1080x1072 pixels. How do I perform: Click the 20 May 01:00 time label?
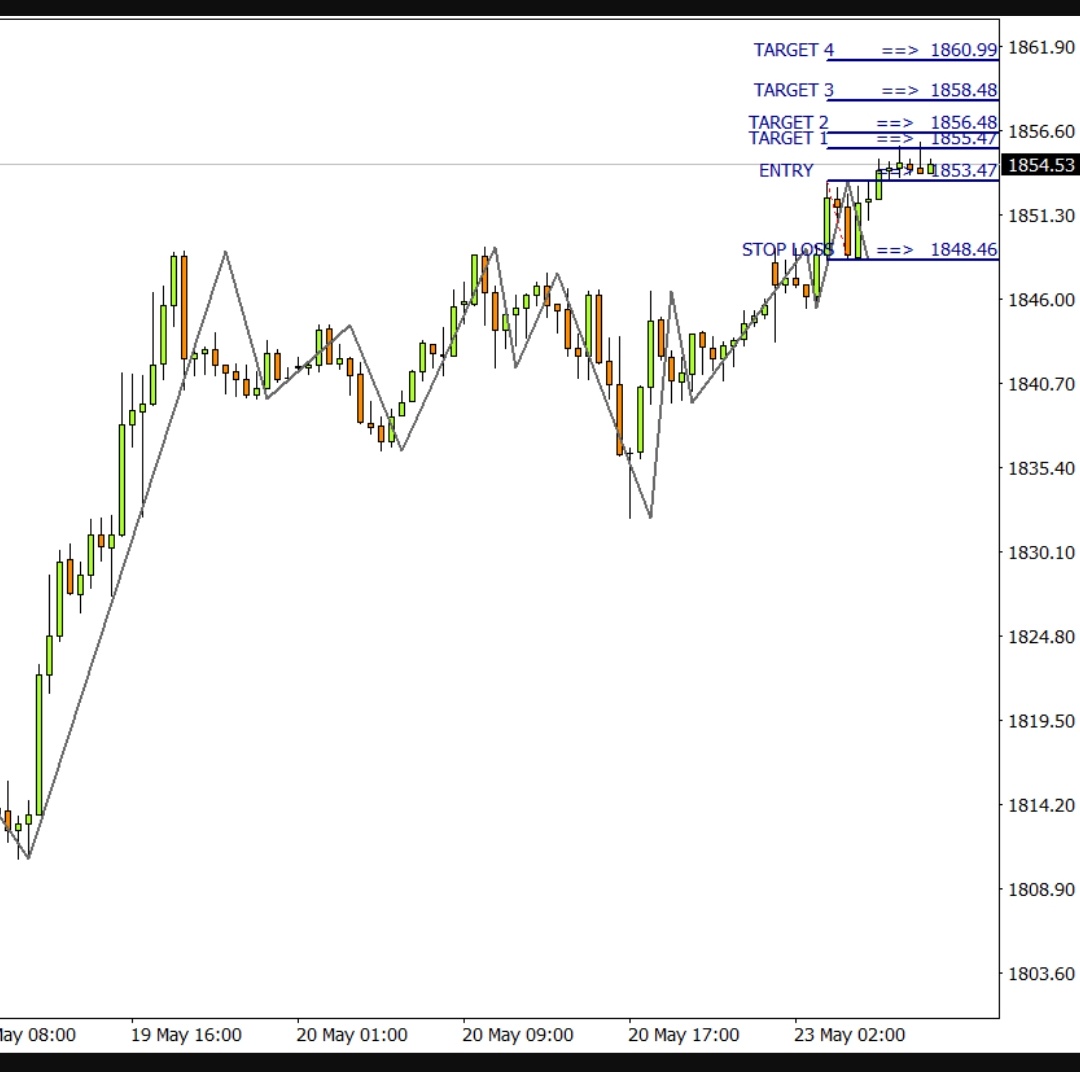click(352, 1035)
